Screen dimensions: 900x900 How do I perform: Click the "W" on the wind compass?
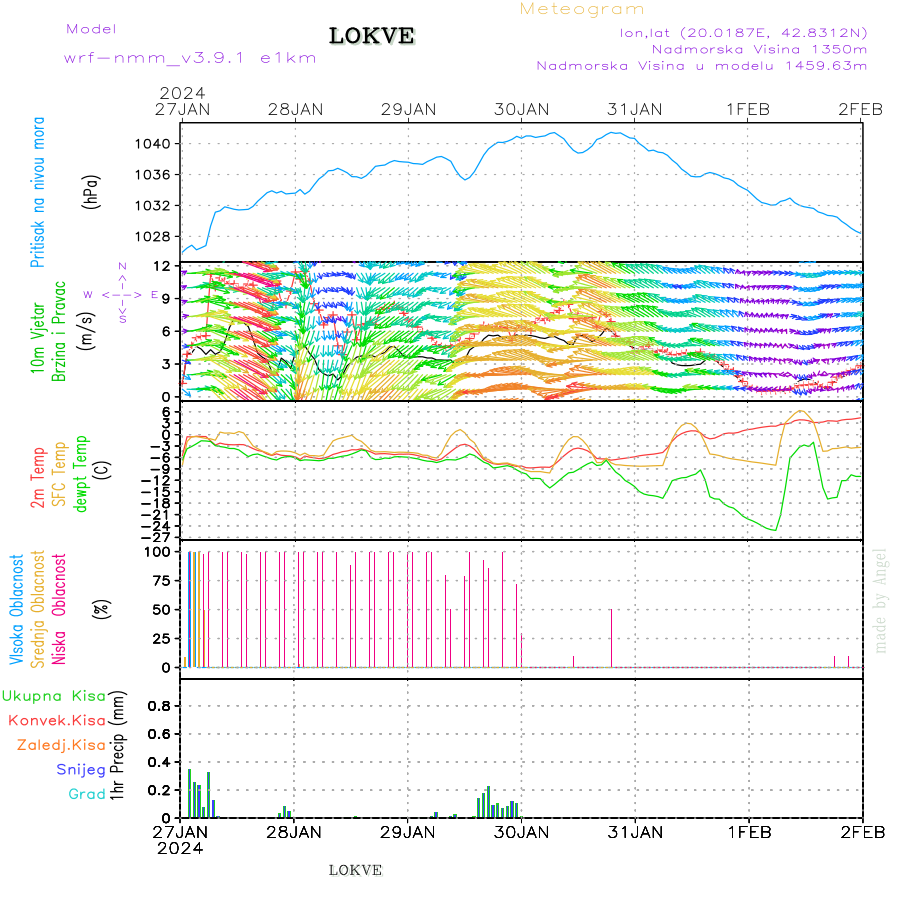(88, 295)
